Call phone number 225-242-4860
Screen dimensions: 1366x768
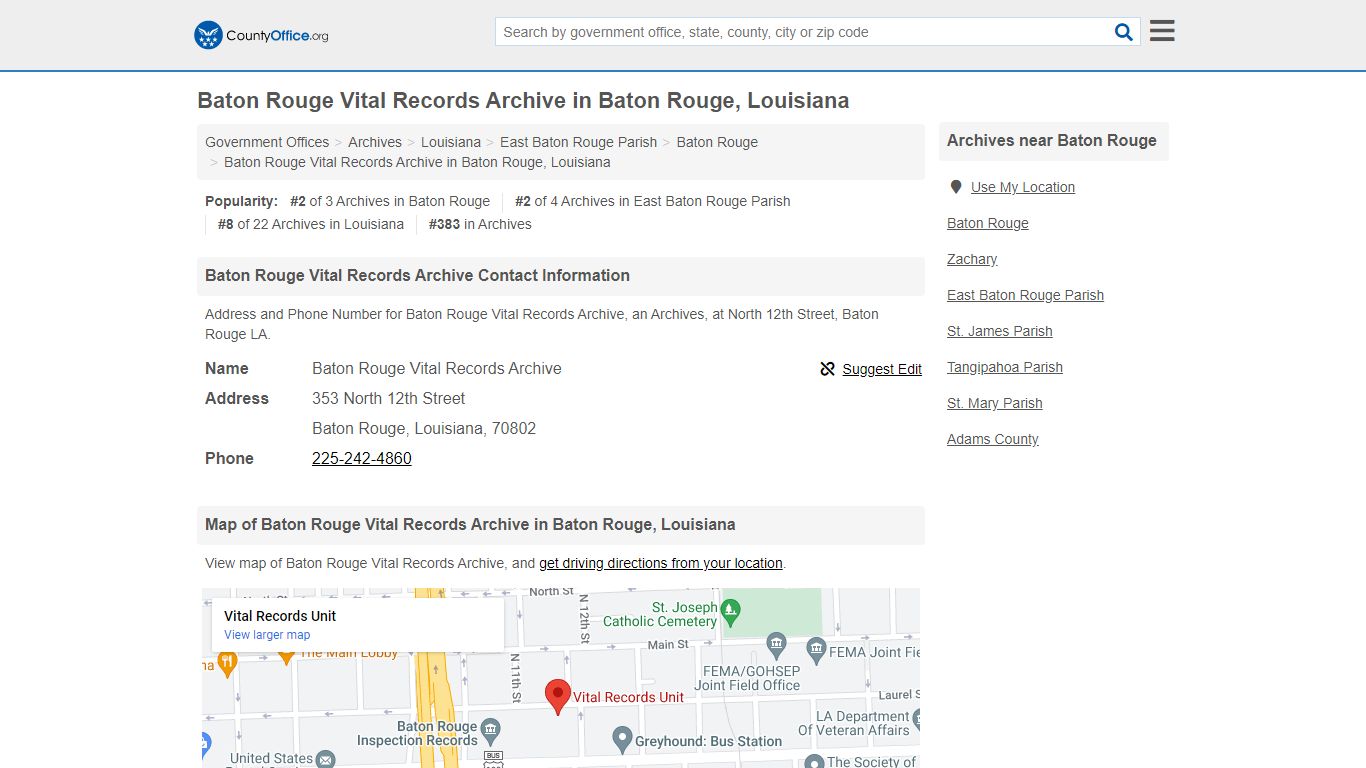[362, 458]
